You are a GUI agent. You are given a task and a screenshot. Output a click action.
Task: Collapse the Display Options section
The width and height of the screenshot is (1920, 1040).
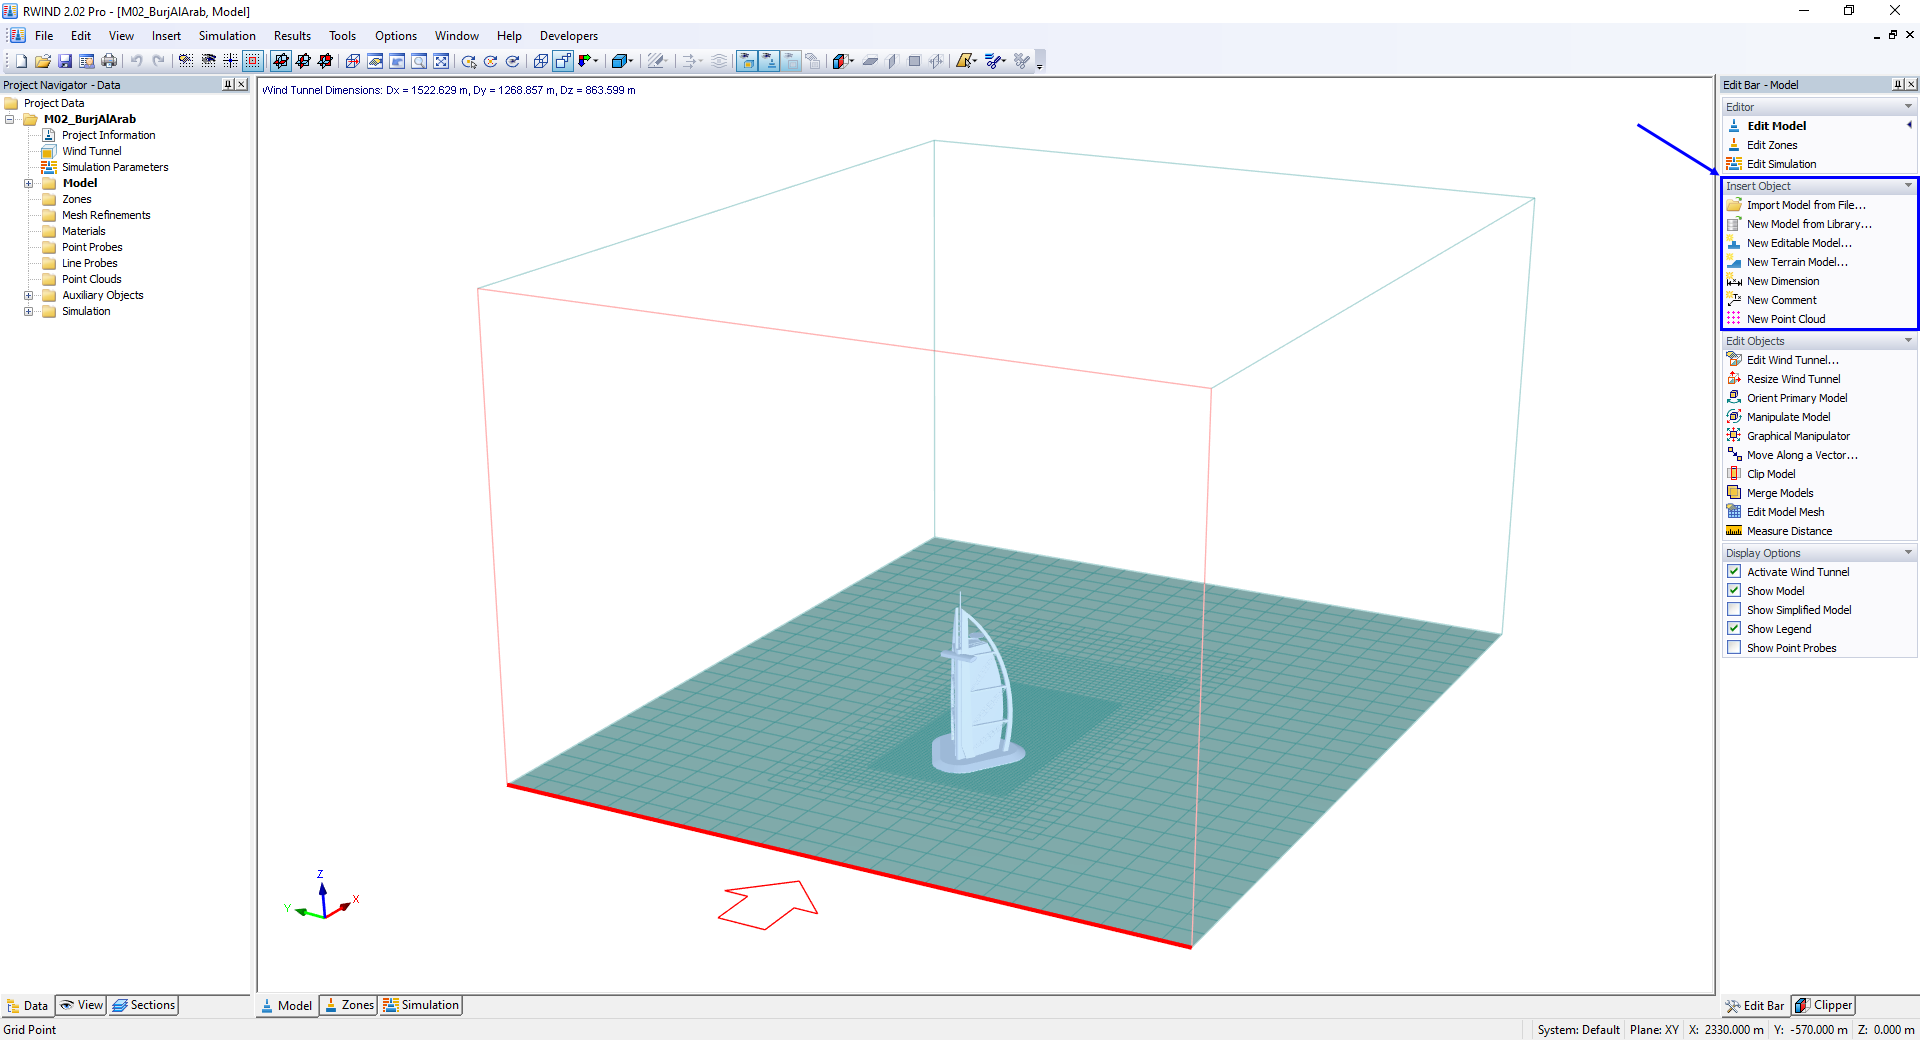pos(1908,553)
